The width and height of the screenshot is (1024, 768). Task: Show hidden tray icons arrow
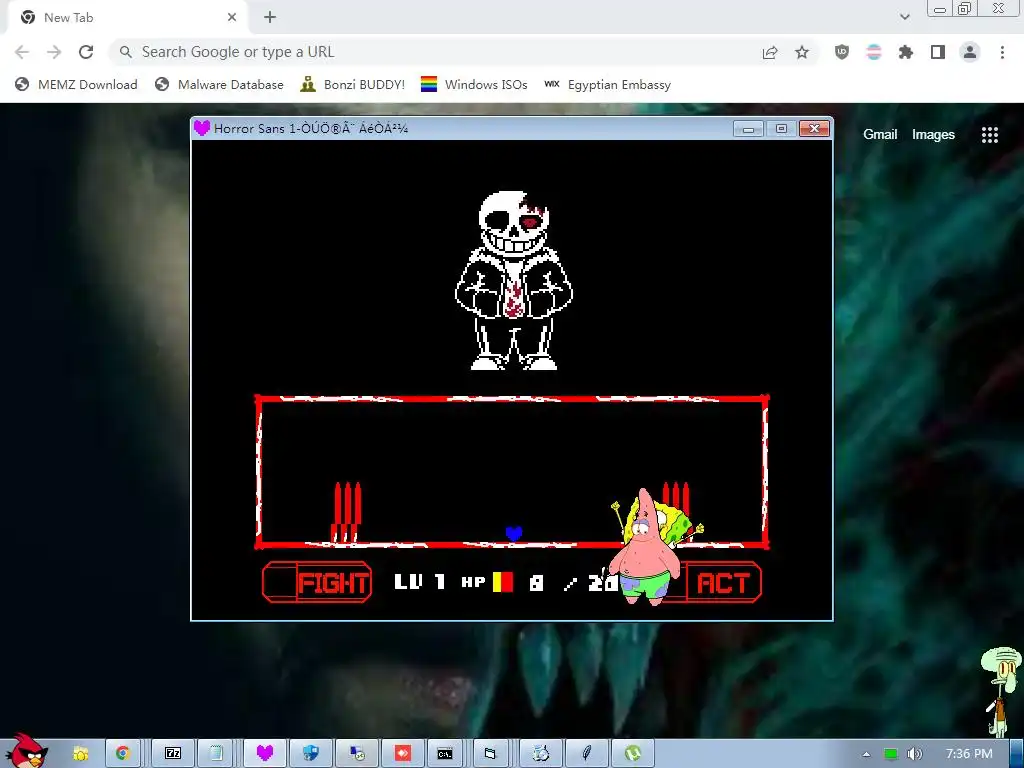tap(866, 754)
